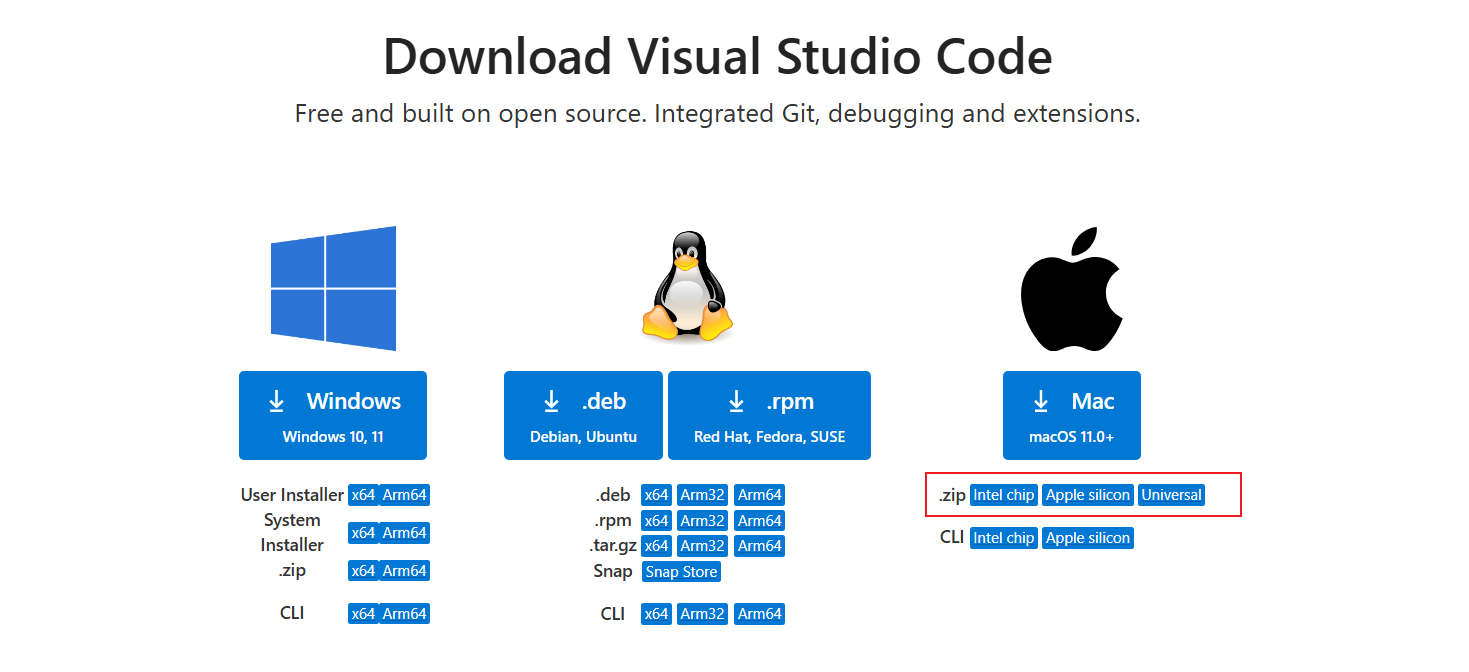
Task: Select x64 for Windows System Installer
Action: (363, 533)
